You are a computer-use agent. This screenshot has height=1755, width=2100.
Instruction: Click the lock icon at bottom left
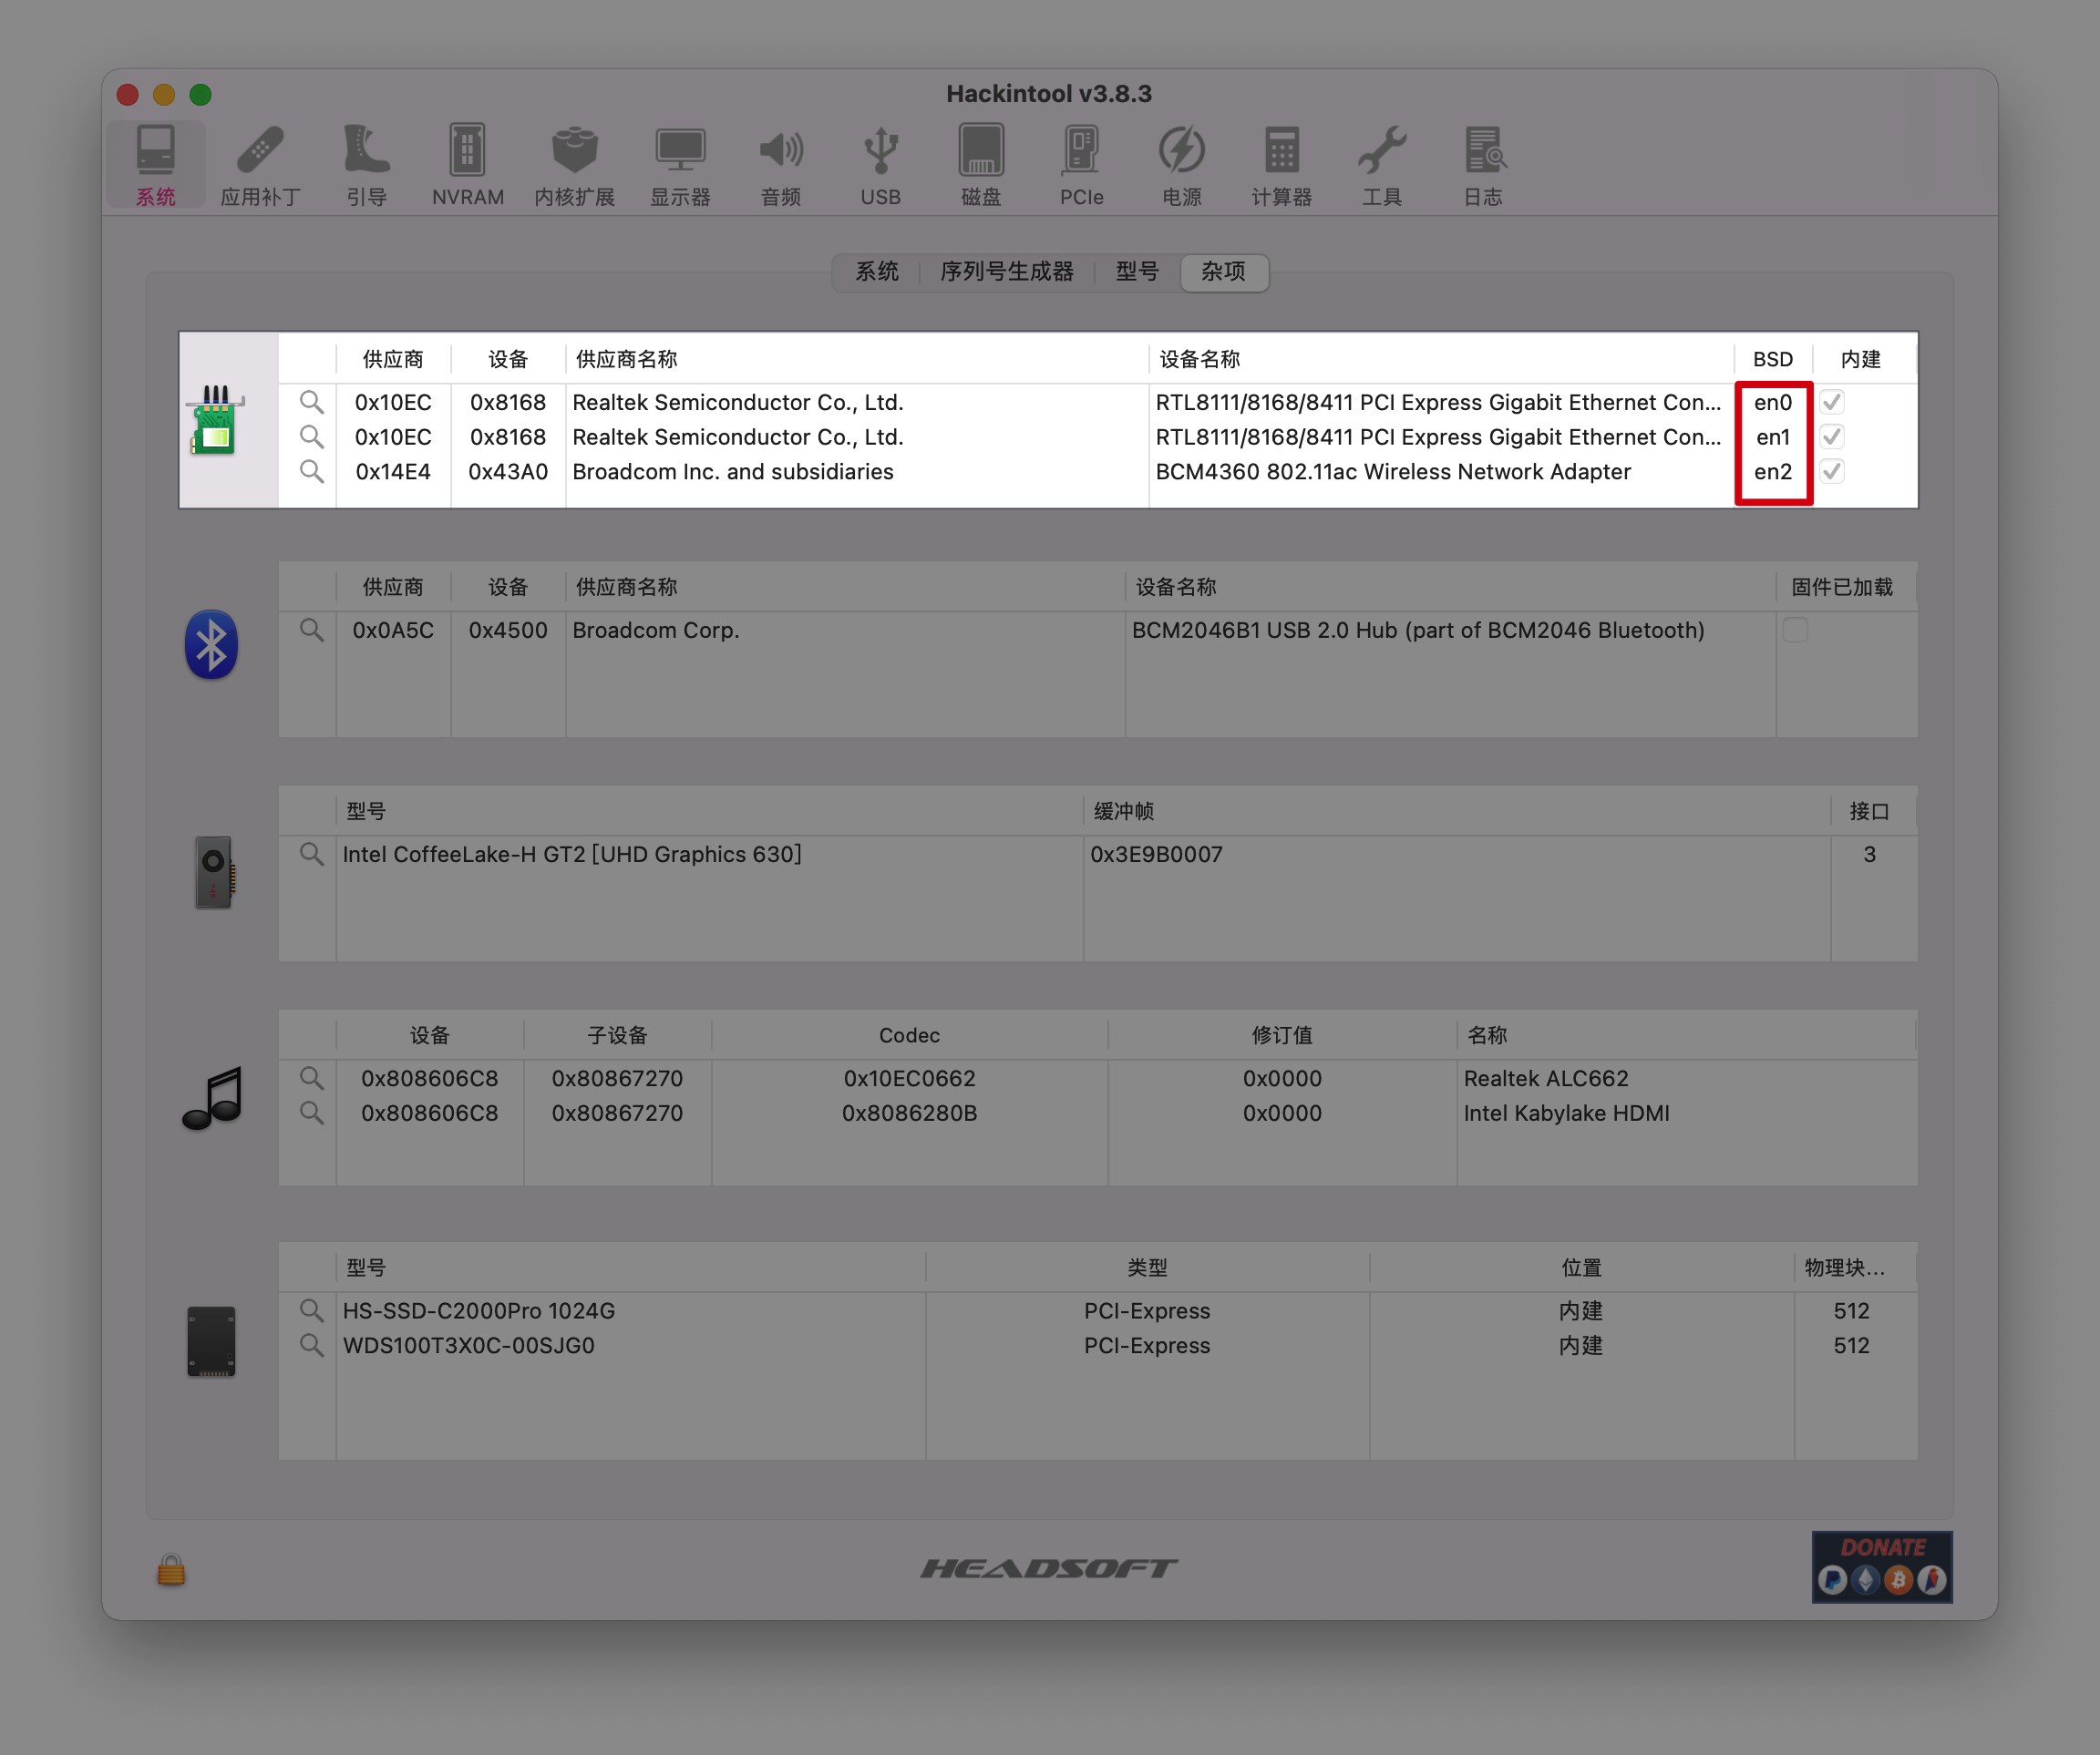171,1570
